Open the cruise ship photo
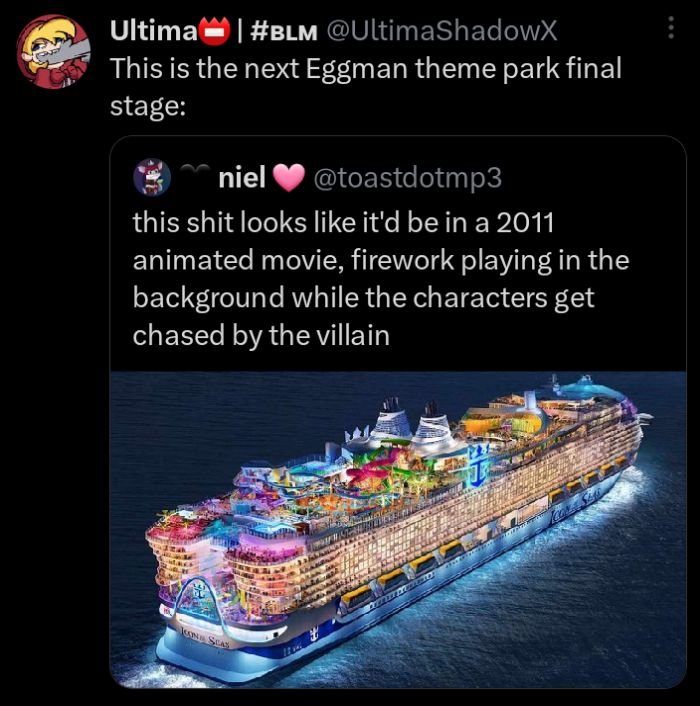This screenshot has height=706, width=700. [398, 529]
